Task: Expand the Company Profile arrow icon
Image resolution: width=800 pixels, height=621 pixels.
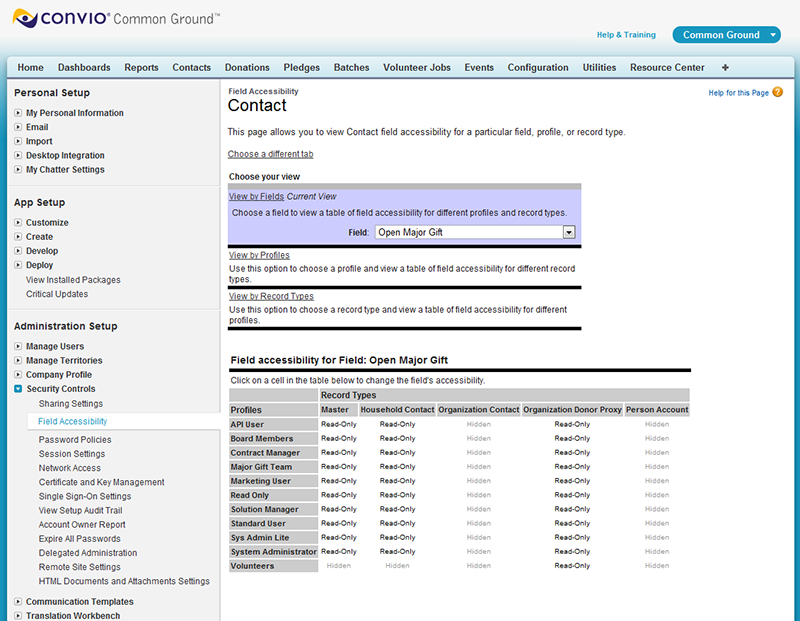Action: 18,375
